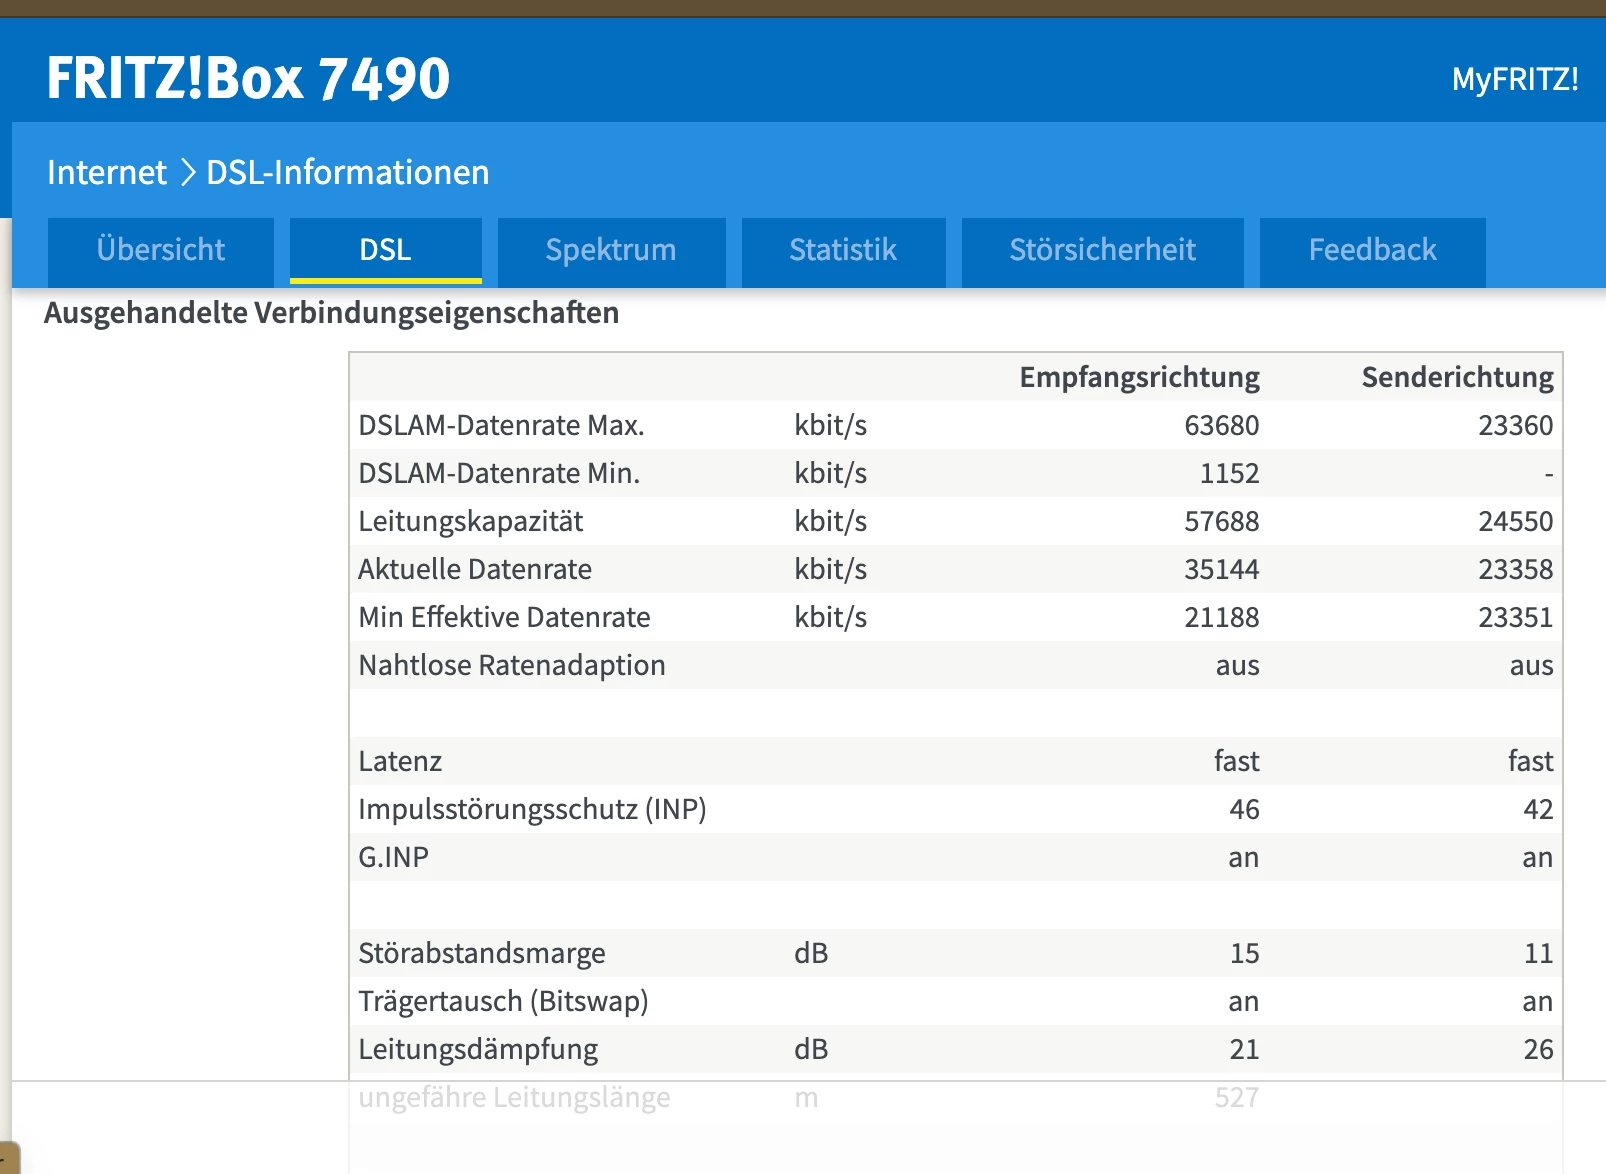Select the value 24550
Viewport: 1606px width, 1174px height.
coord(1516,521)
